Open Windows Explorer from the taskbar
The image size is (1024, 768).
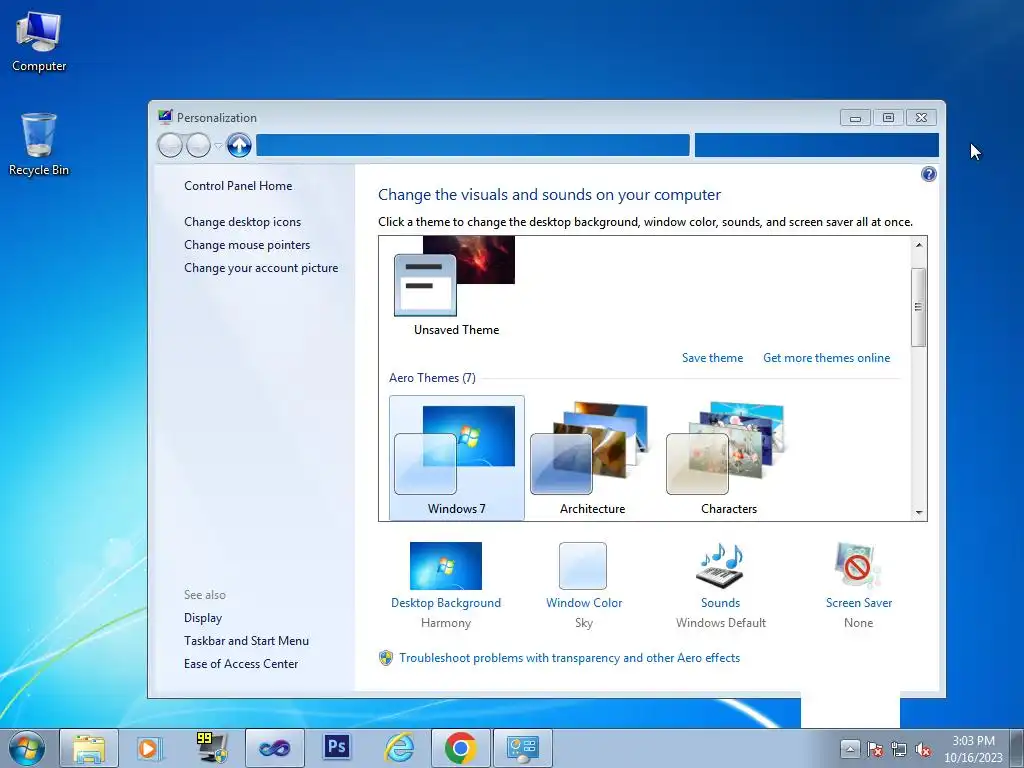click(x=89, y=748)
